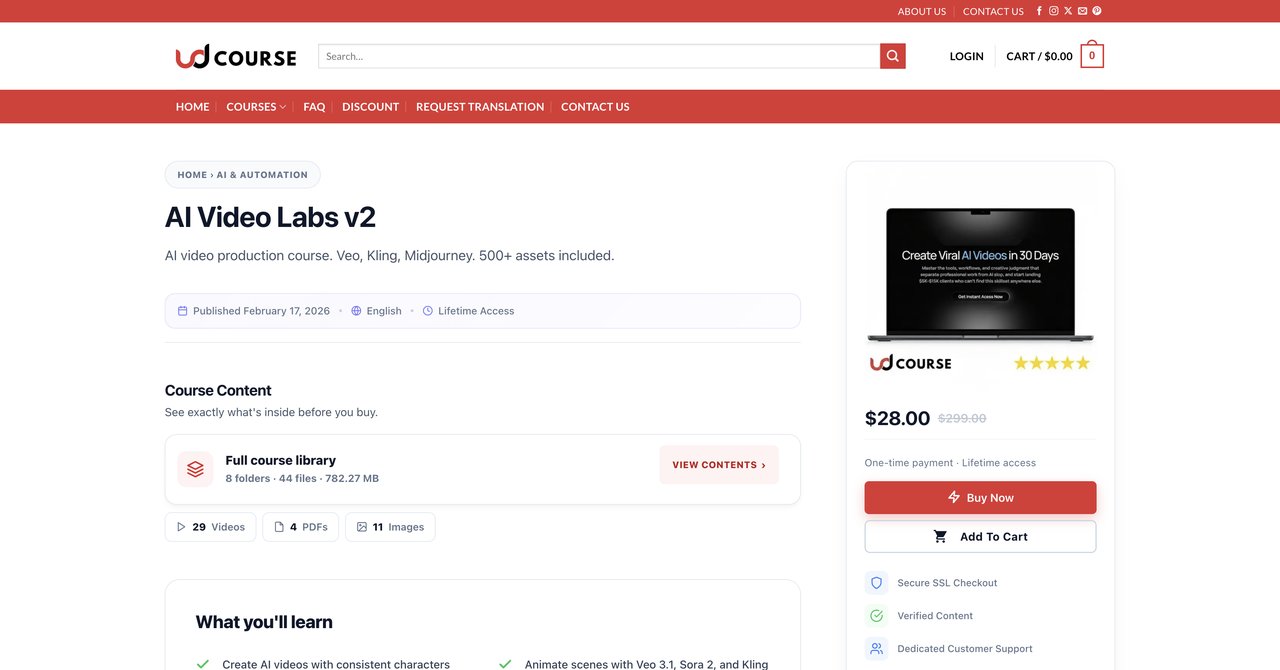Screen dimensions: 1280x670
Task: Click the What you'll learn heading
Action: (264, 622)
